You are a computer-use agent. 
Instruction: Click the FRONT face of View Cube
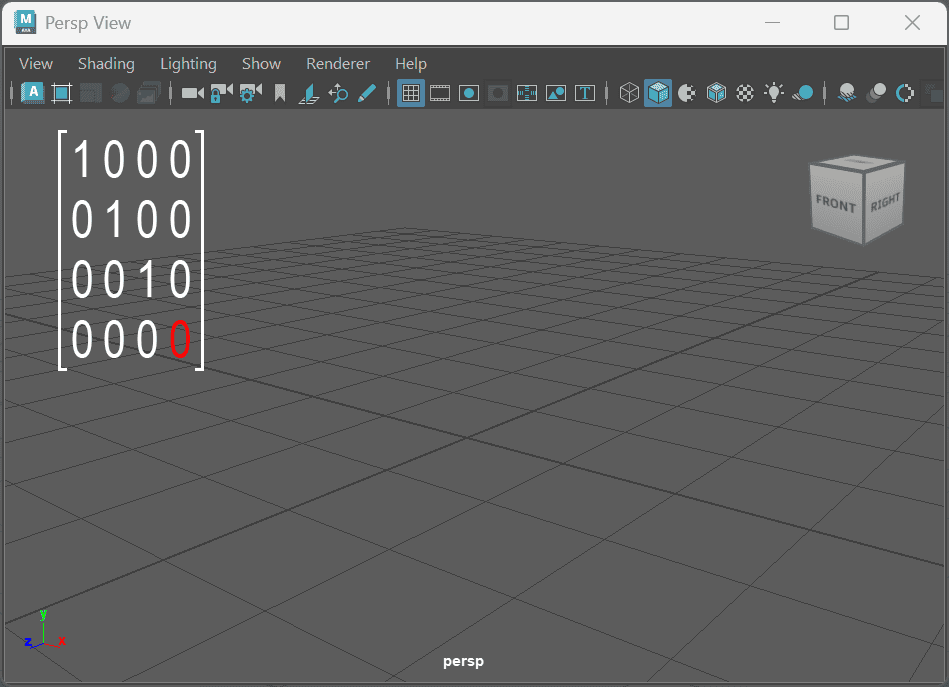pyautogui.click(x=835, y=205)
